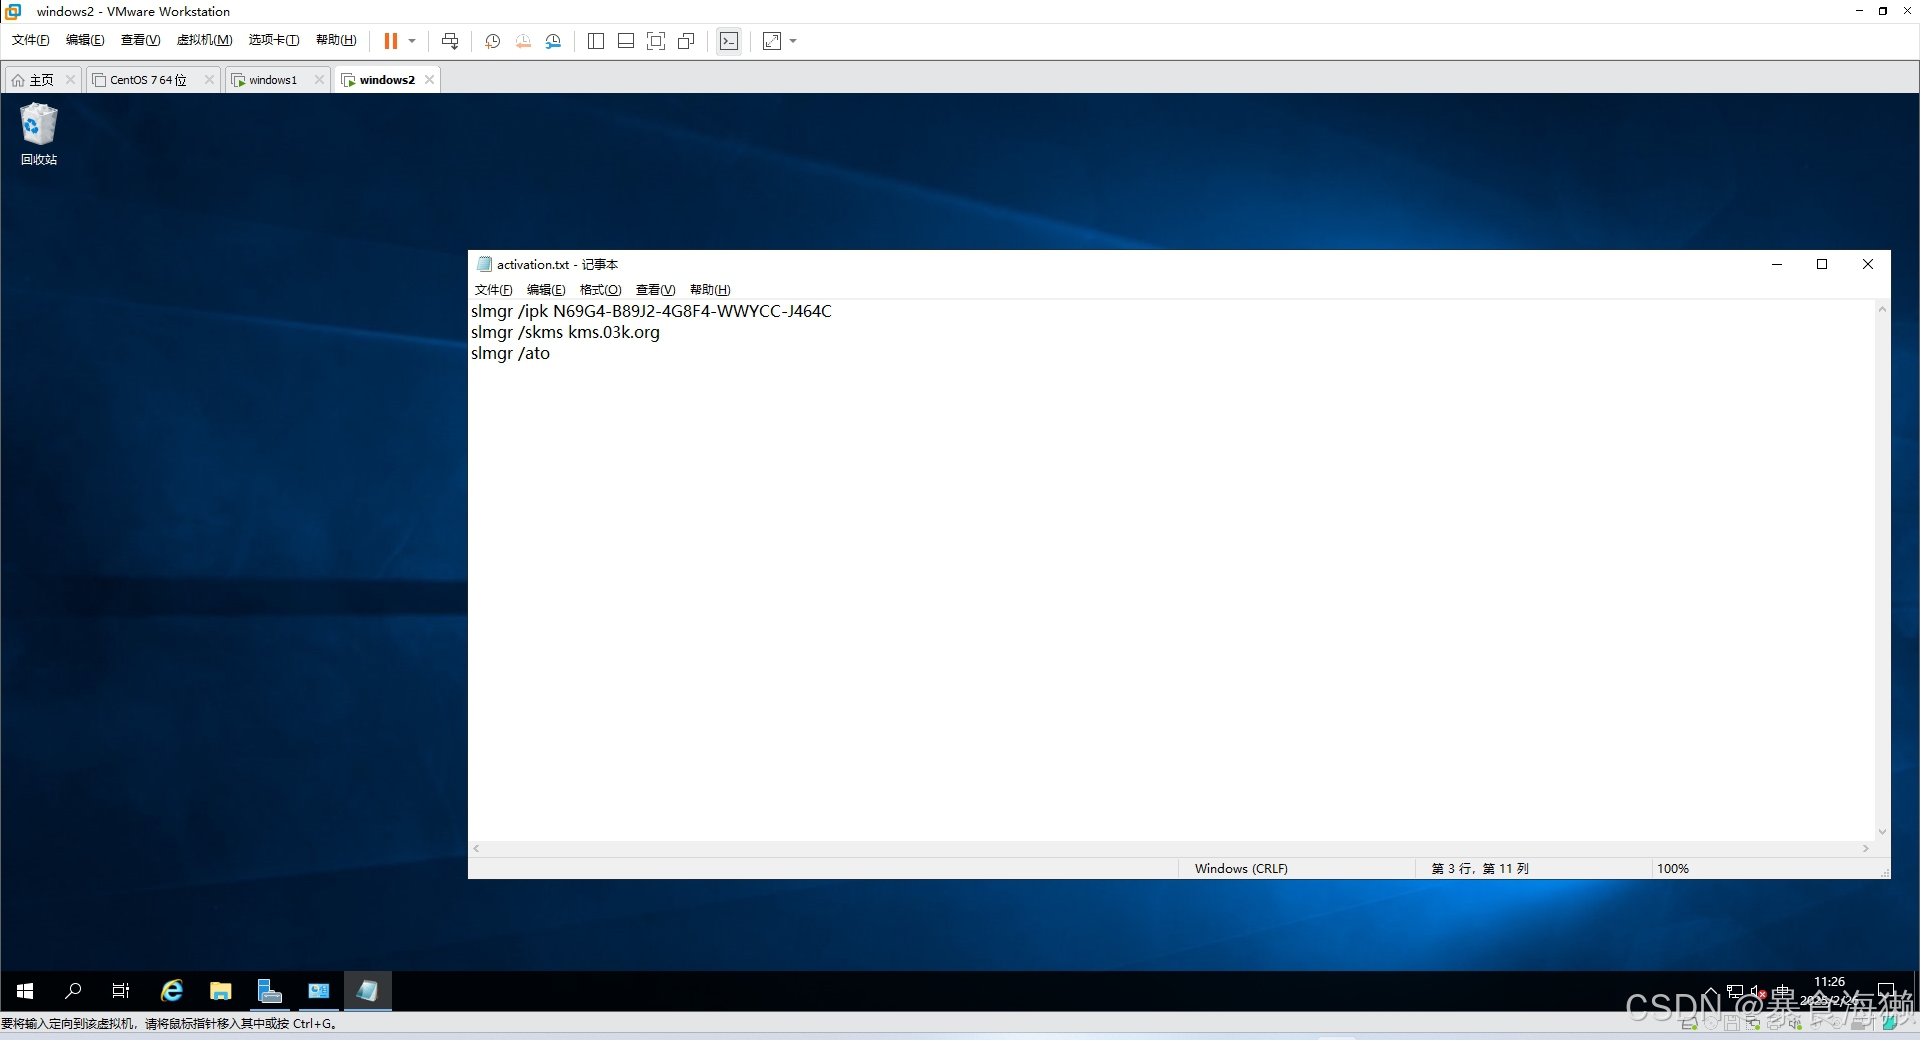Click the slmgr /skms kms.03k.org line
The width and height of the screenshot is (1920, 1040).
click(x=565, y=332)
